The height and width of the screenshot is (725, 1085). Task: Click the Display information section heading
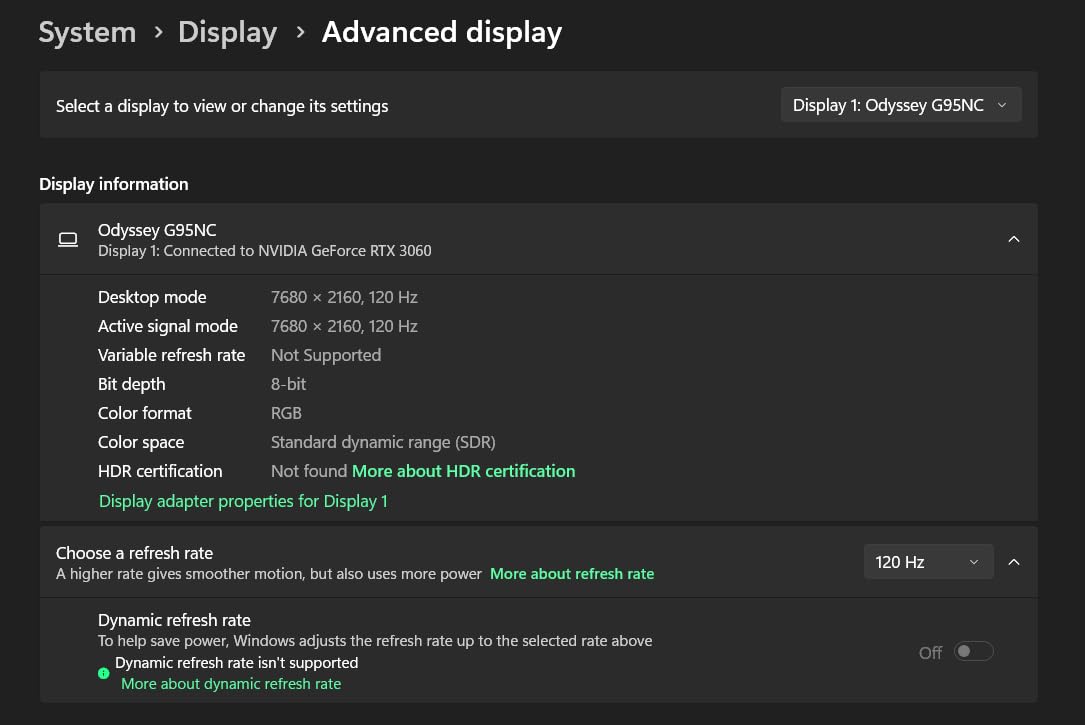[113, 184]
